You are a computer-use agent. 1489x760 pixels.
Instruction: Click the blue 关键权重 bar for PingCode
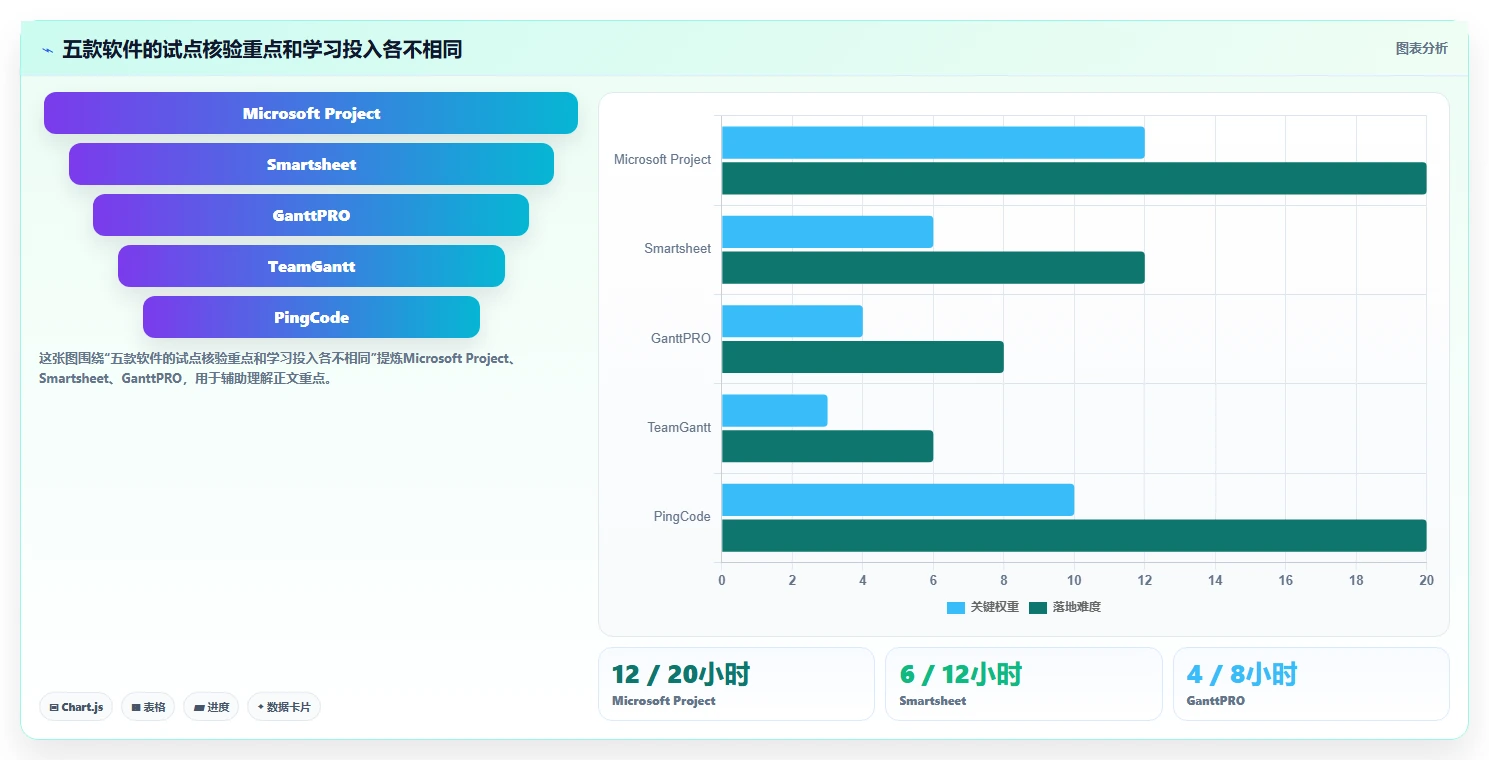898,500
